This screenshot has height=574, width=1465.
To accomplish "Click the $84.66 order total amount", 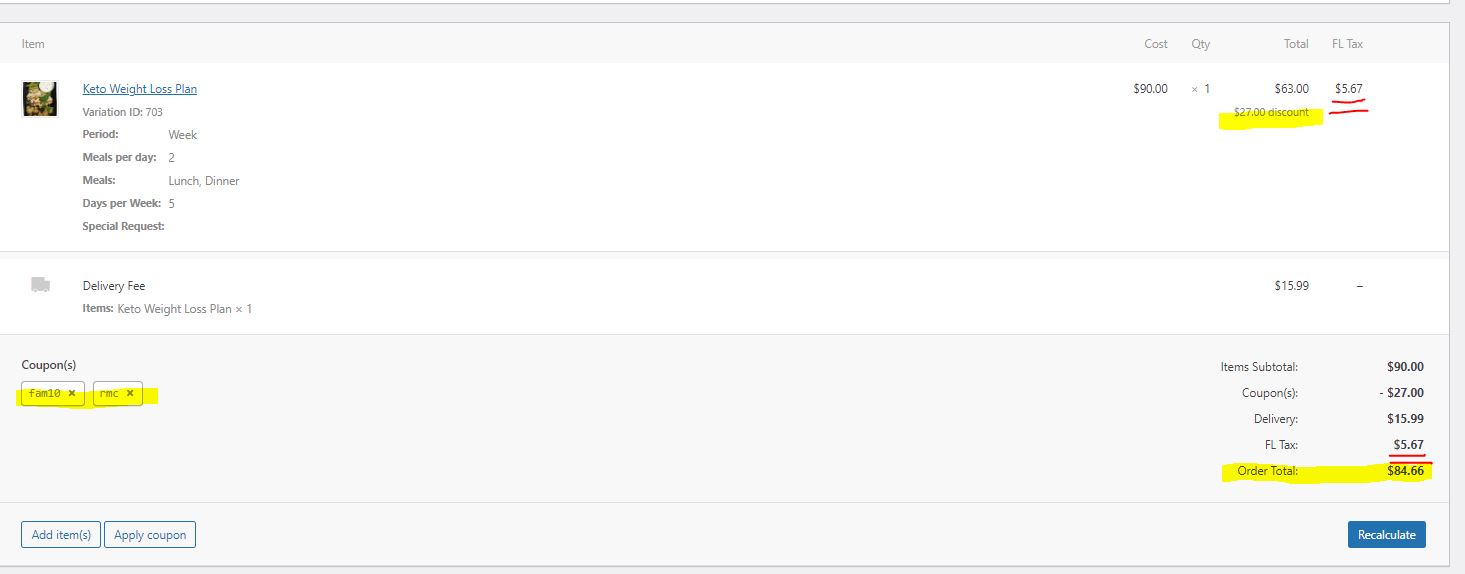I will click(1405, 471).
